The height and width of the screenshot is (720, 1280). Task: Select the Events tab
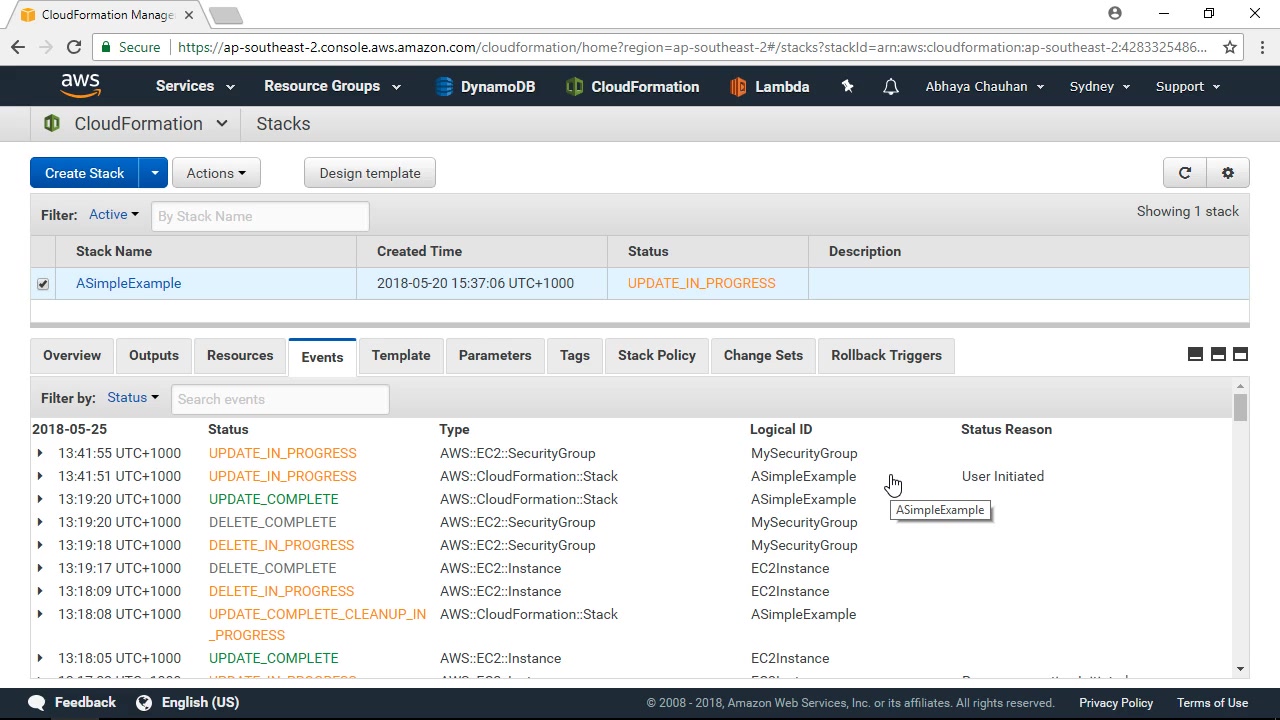click(322, 357)
